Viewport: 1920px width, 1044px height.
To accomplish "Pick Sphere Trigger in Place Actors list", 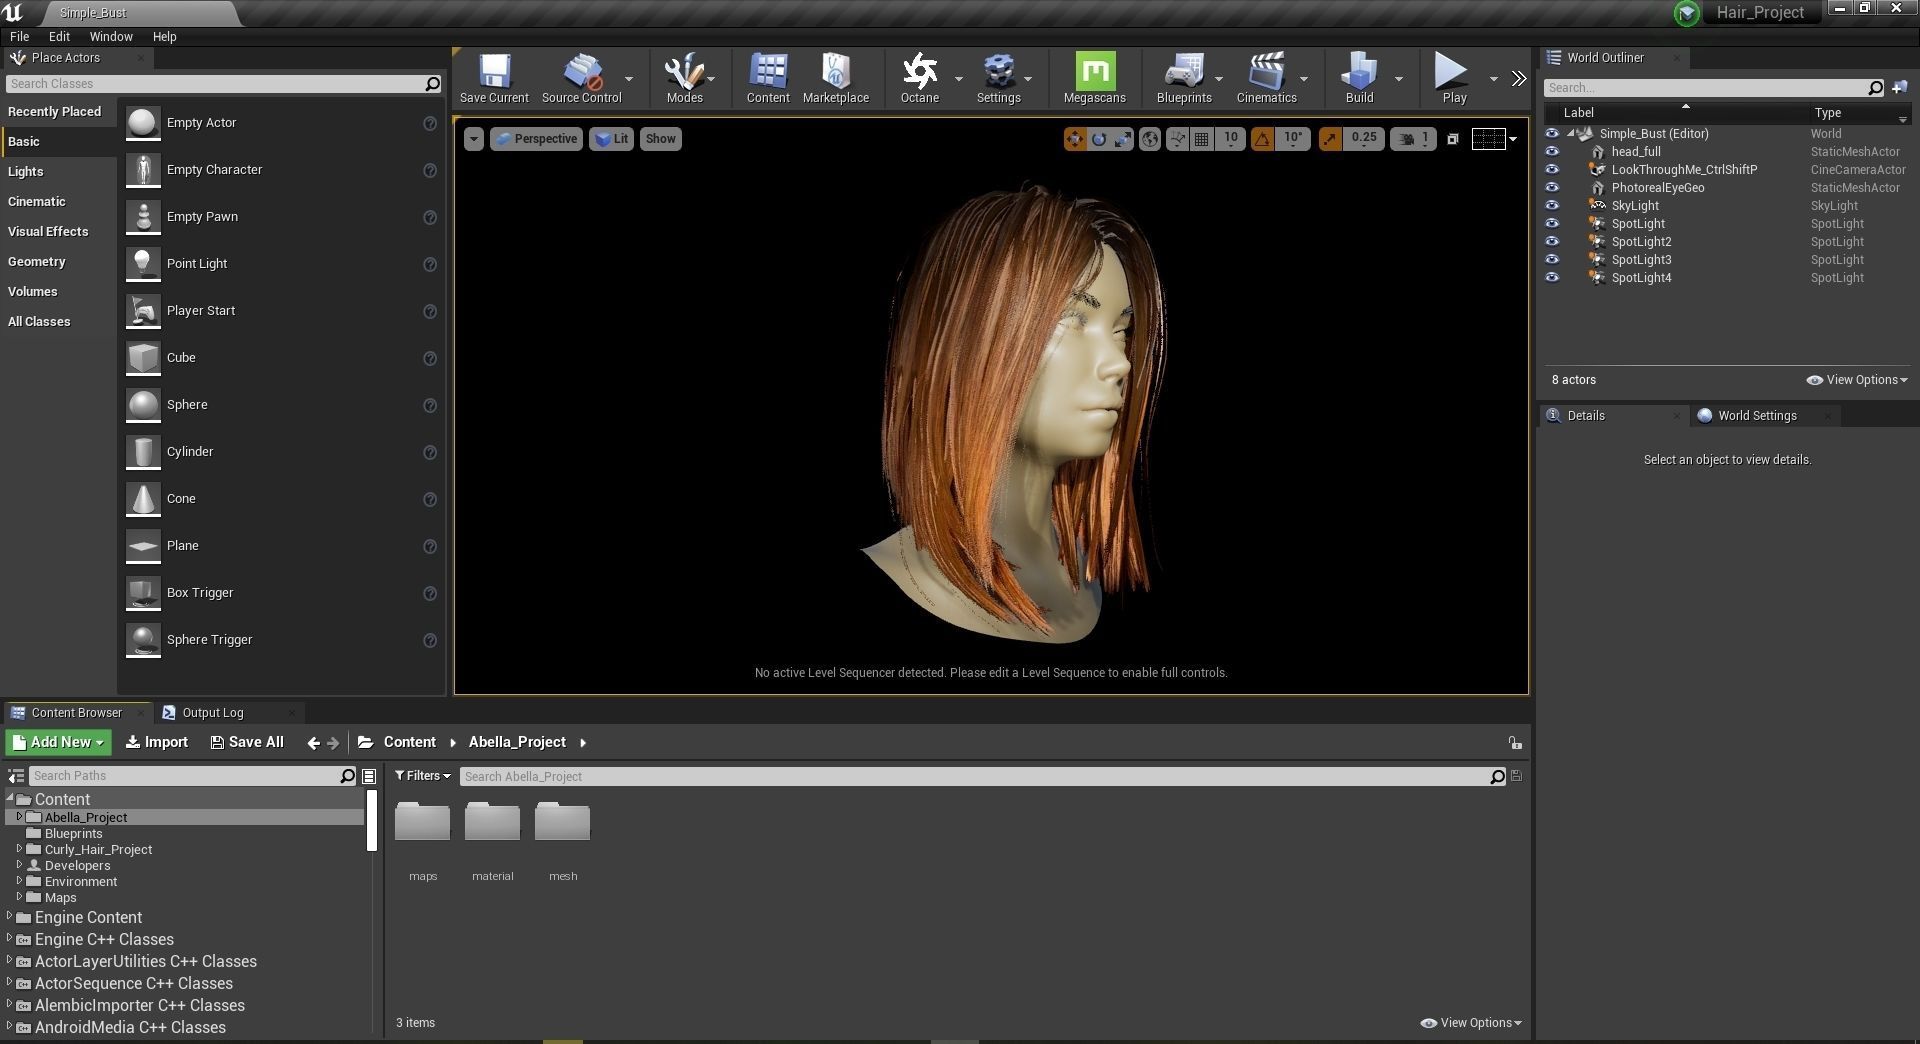I will pos(281,640).
